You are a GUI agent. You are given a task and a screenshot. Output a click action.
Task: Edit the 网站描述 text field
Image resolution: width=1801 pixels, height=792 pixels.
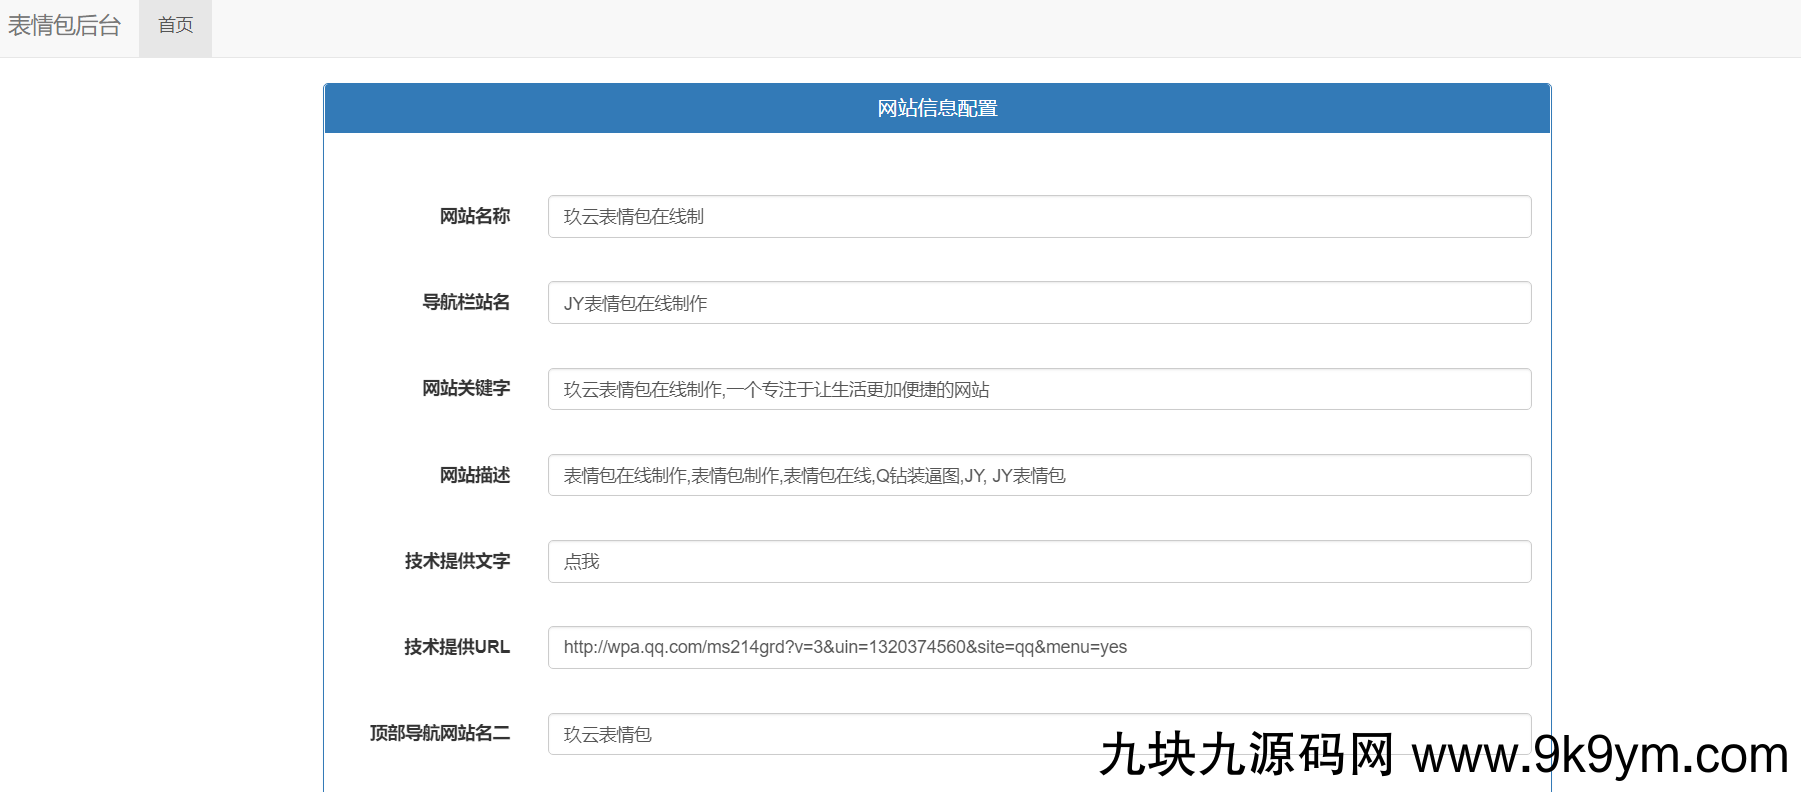coord(1038,475)
